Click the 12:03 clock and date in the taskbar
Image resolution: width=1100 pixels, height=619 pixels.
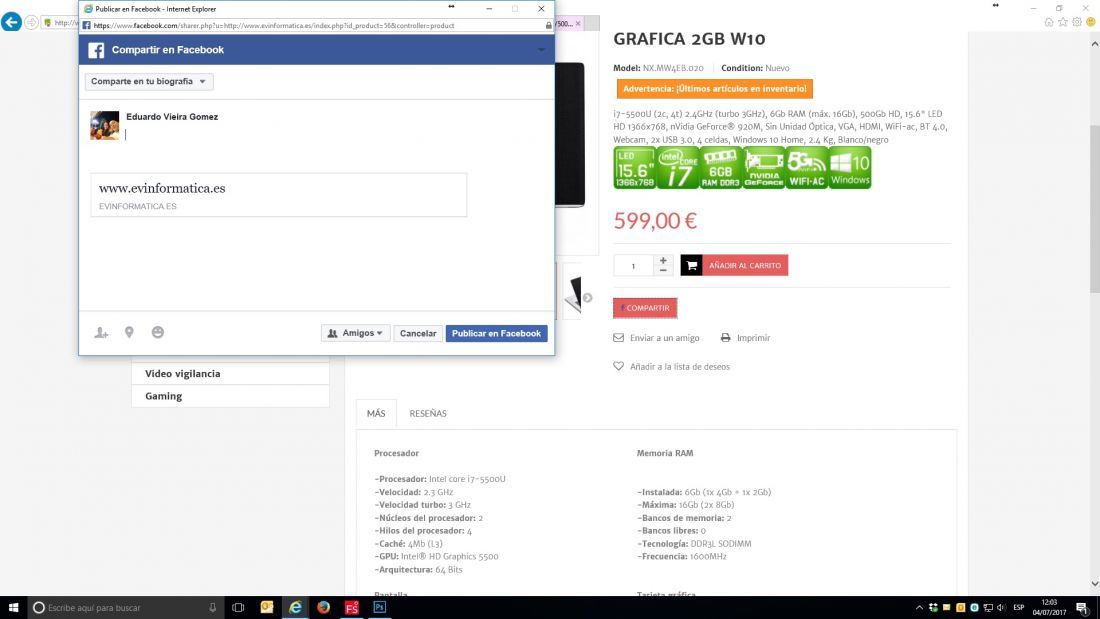tap(1049, 608)
